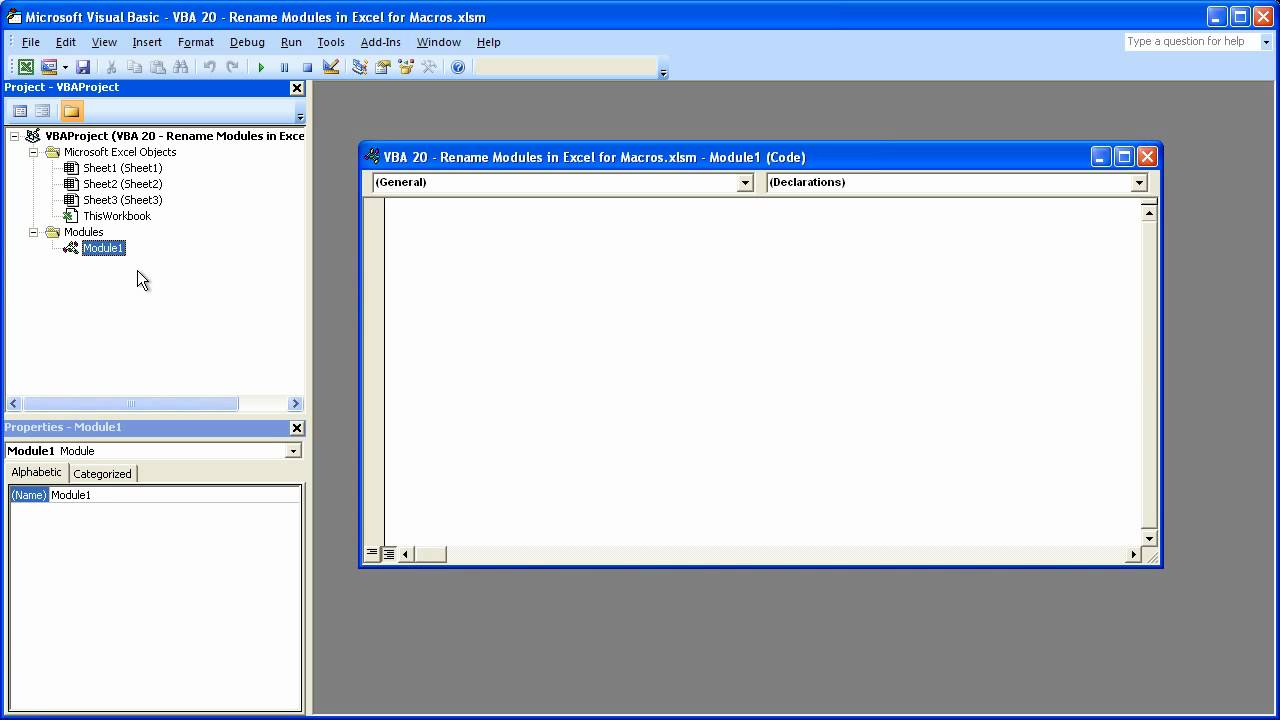
Task: Click View Object icon in Project pane
Action: pos(43,111)
